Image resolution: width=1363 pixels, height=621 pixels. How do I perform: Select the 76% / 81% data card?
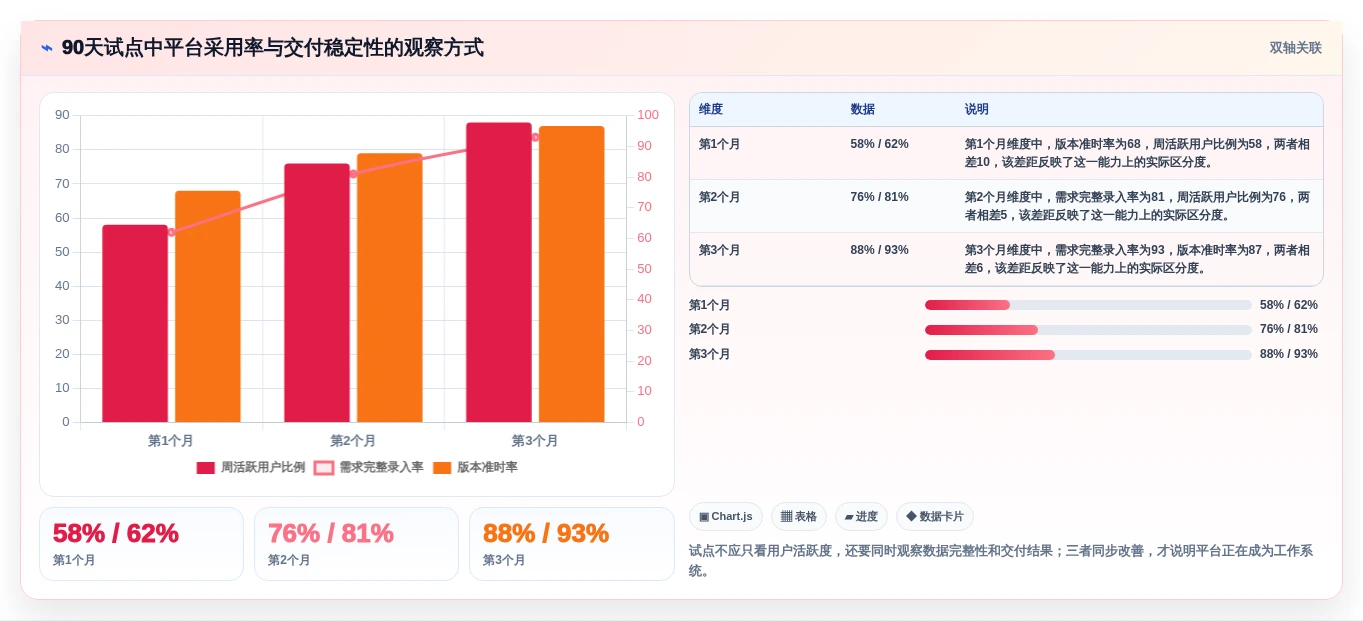click(x=356, y=544)
